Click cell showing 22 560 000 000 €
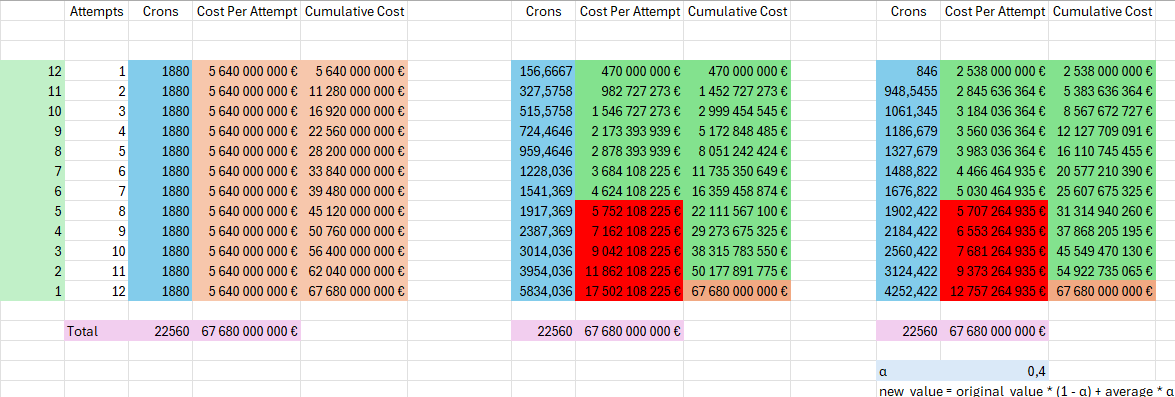Image resolution: width=1175 pixels, height=397 pixels. (354, 131)
